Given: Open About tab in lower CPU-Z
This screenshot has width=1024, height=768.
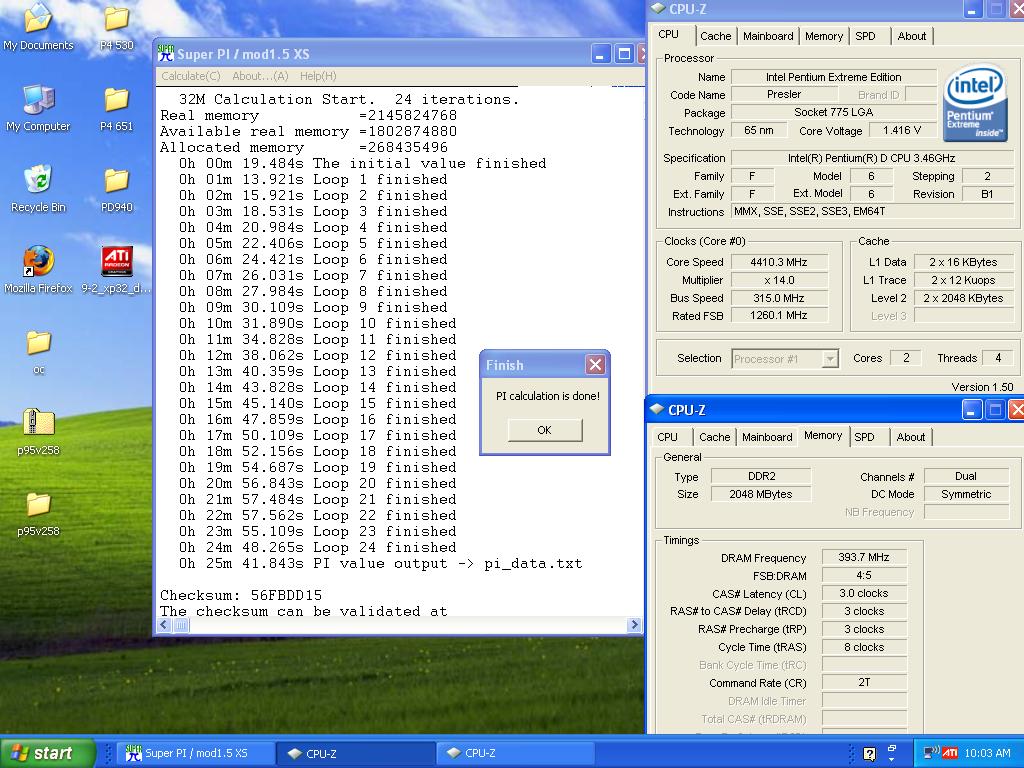Looking at the screenshot, I should coord(910,437).
